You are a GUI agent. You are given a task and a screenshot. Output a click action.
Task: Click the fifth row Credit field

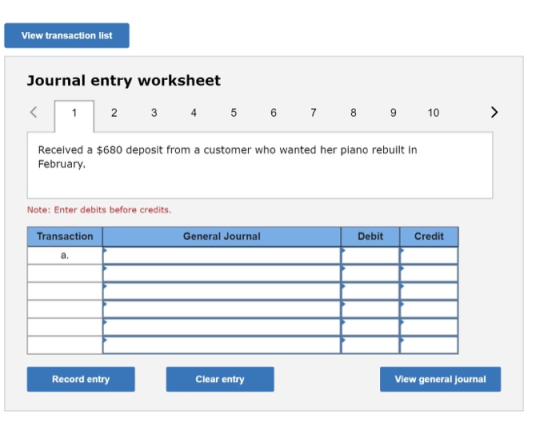coord(429,327)
